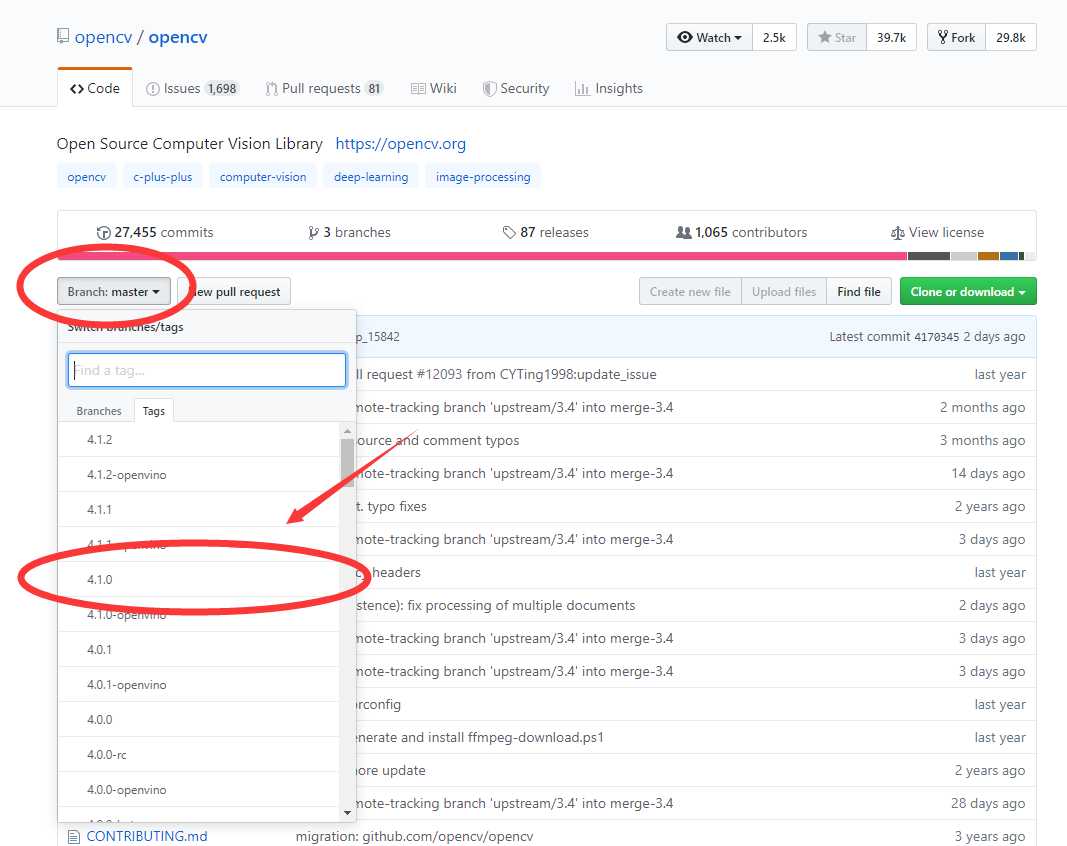Click the Fork icon
Screen dimensions: 1067x846
coord(942,37)
